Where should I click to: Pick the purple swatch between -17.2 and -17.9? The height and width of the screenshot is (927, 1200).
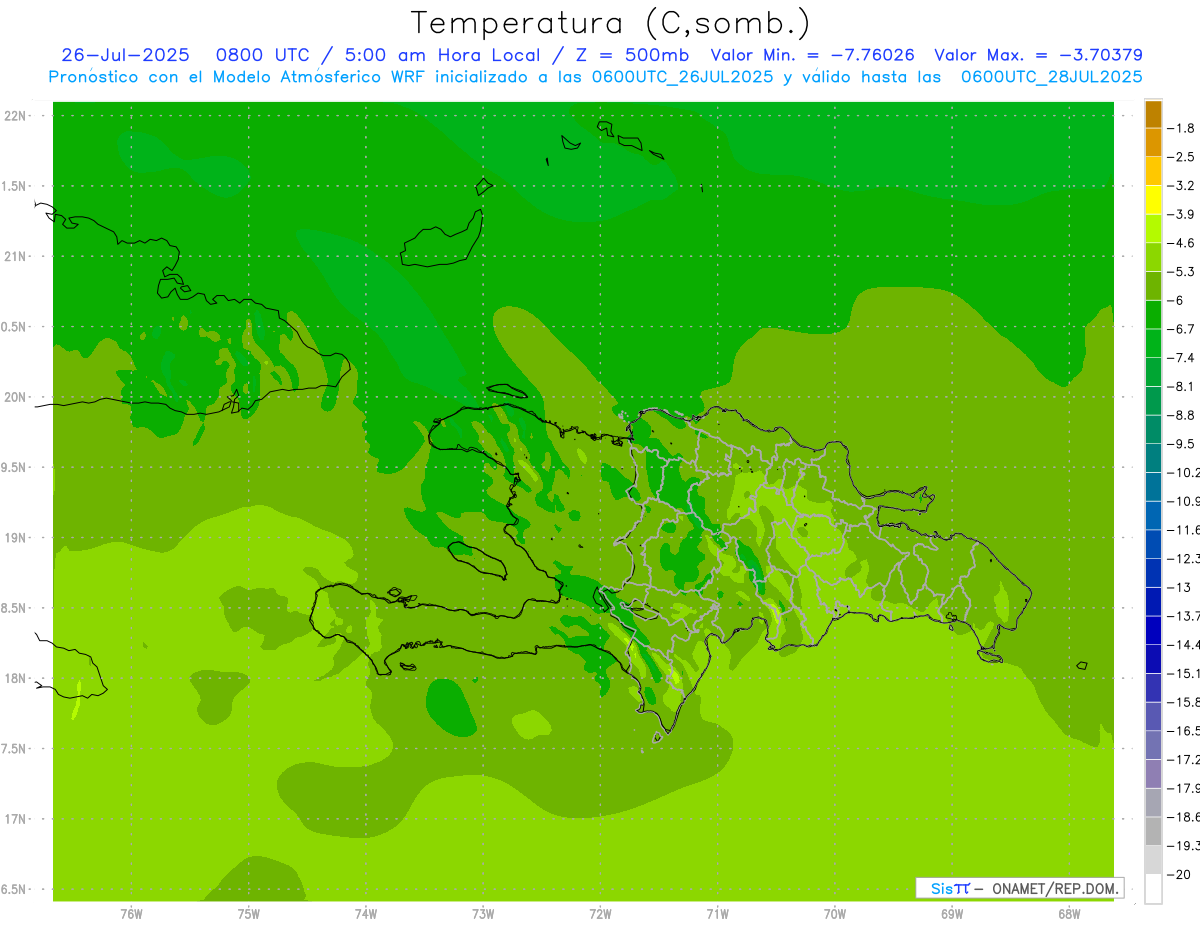[1153, 774]
